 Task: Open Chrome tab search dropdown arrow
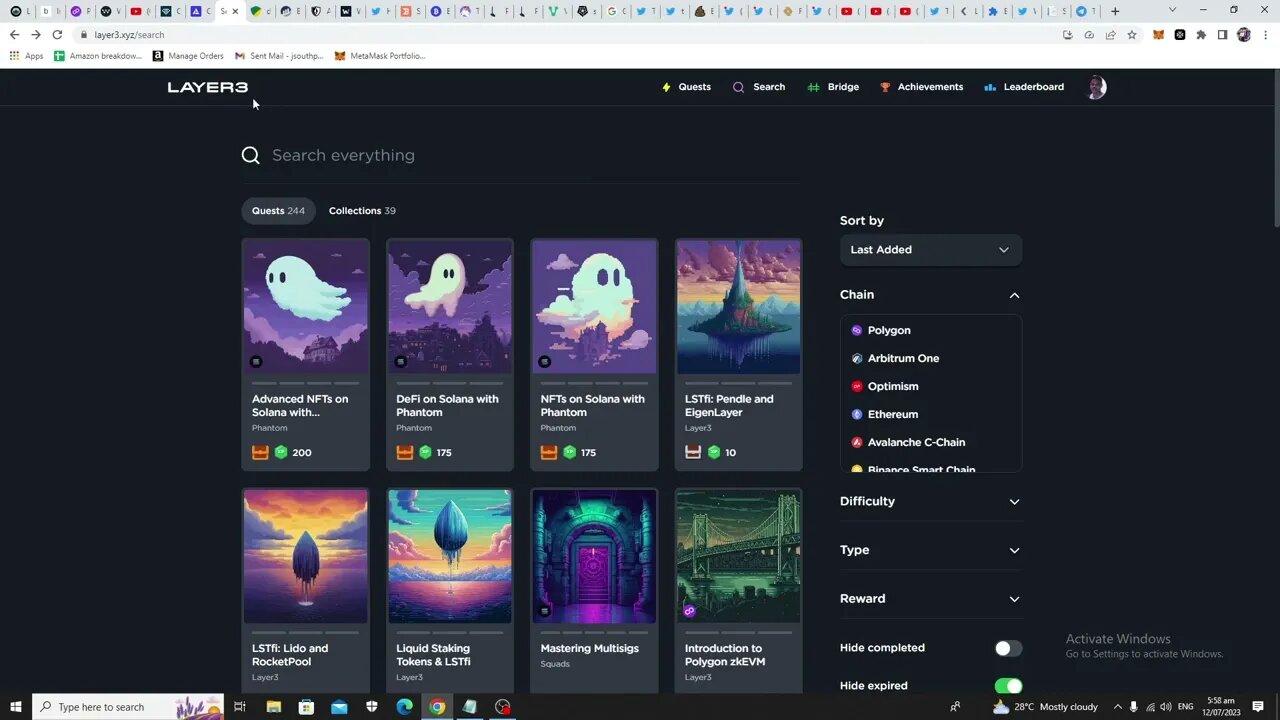(x=1172, y=10)
